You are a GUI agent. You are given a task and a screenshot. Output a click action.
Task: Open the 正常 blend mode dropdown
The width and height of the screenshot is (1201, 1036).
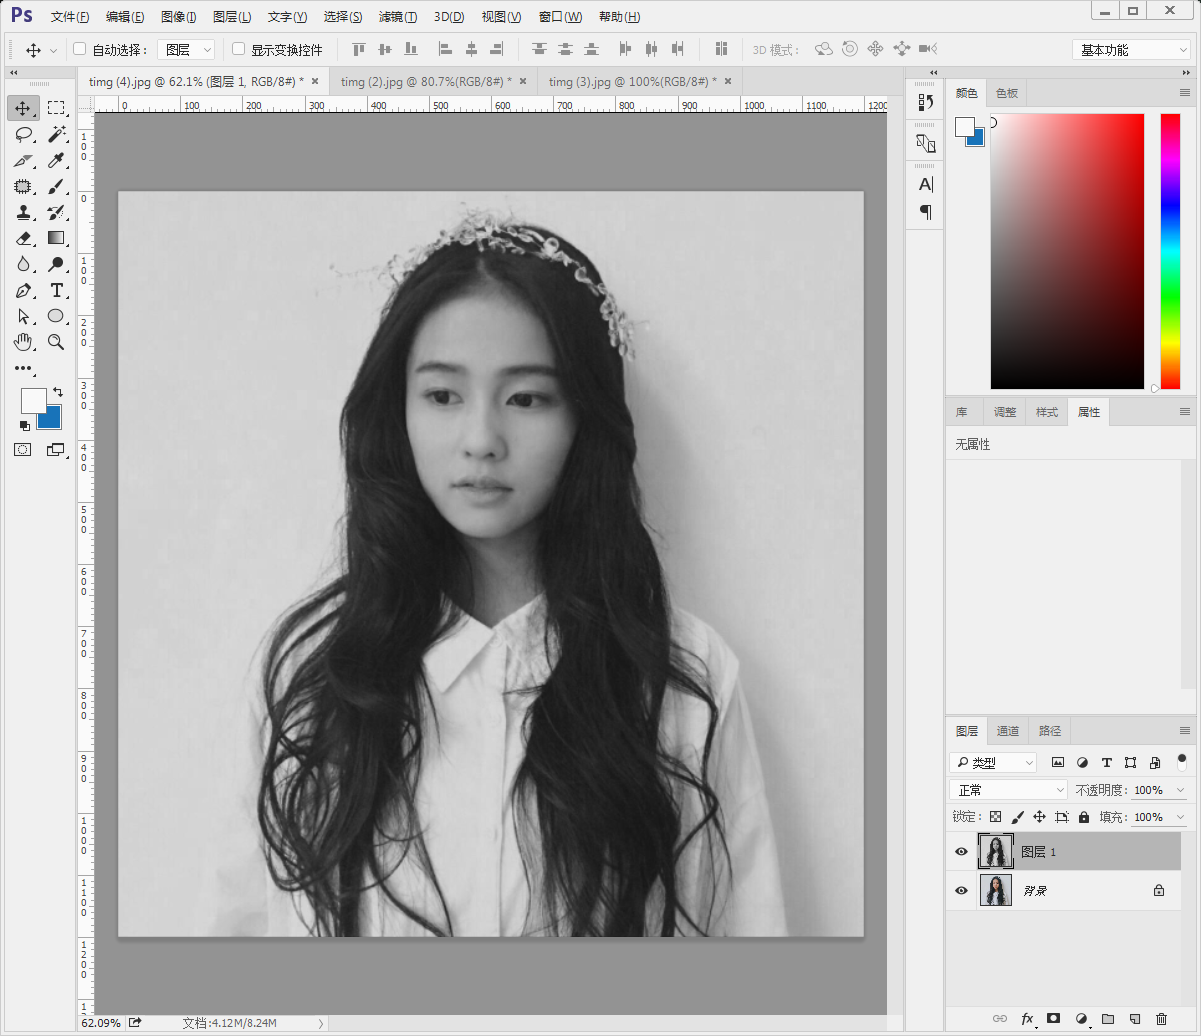click(x=1009, y=790)
